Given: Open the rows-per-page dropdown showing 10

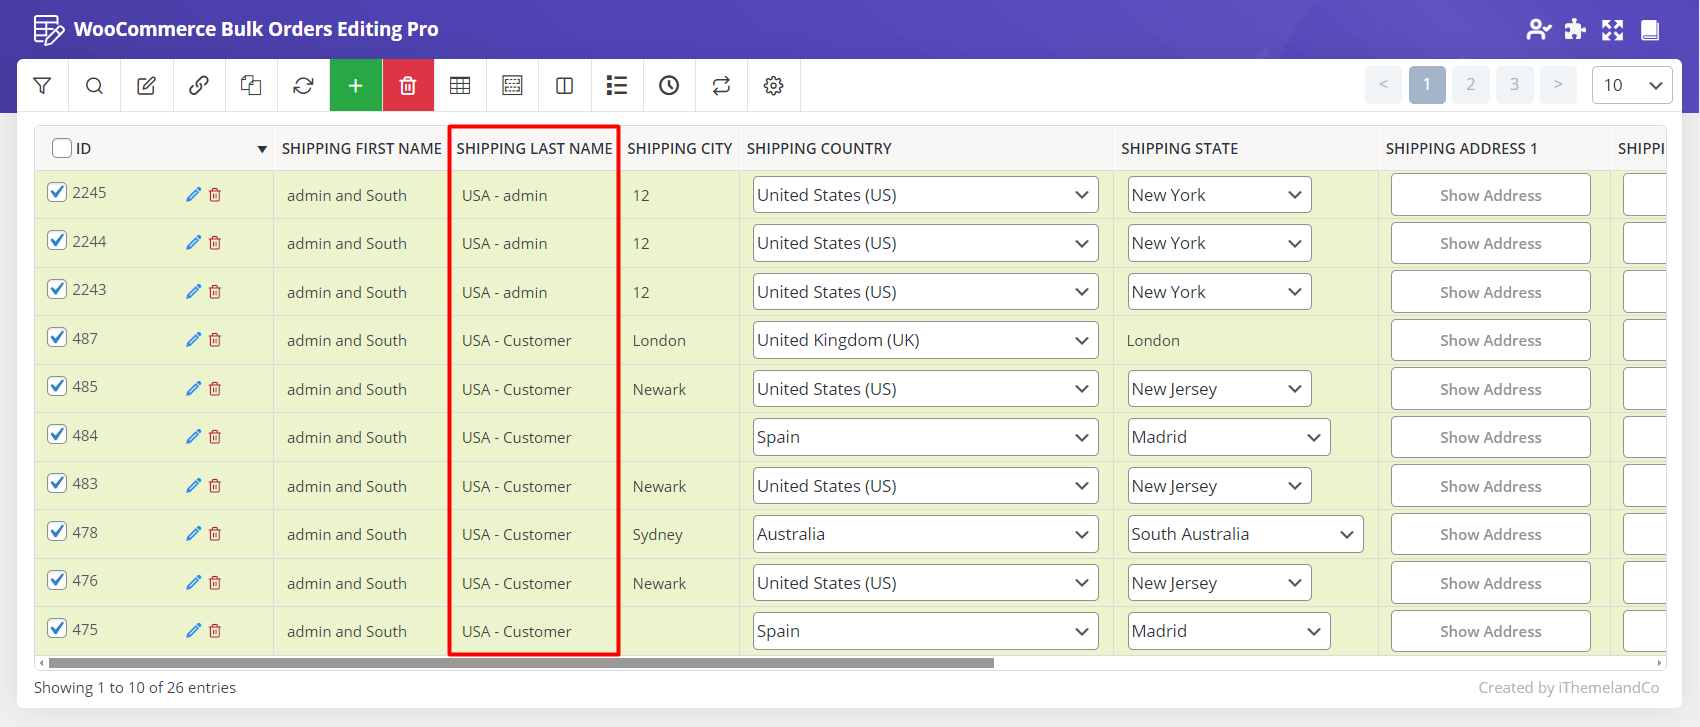Looking at the screenshot, I should [x=1631, y=85].
